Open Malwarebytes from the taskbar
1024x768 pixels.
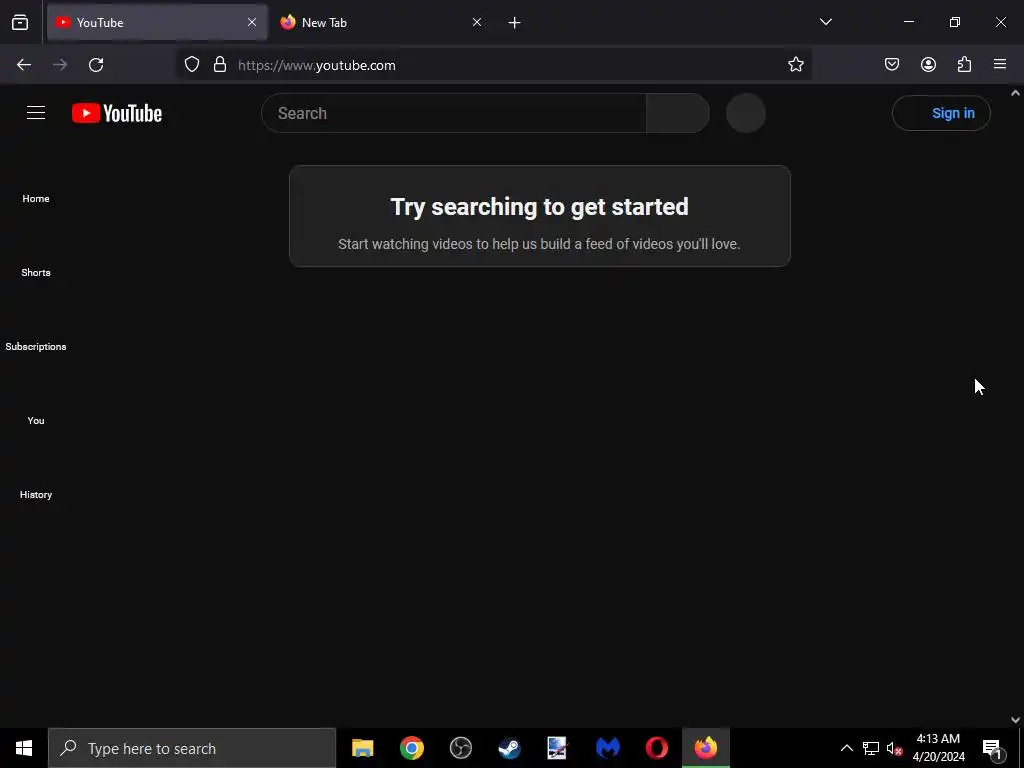[x=607, y=748]
